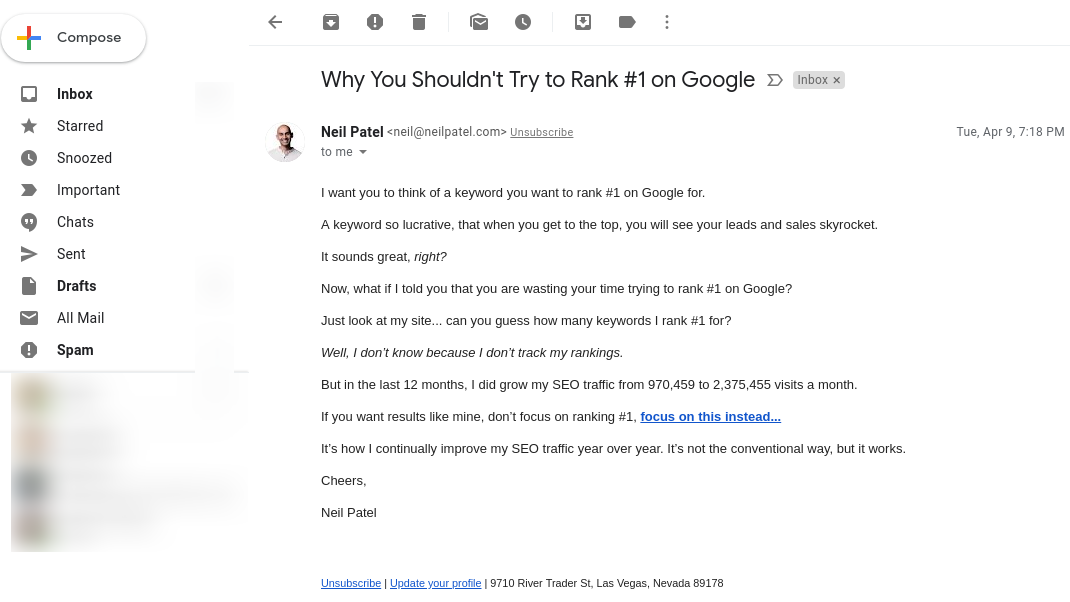Remove the Inbox label chip
Viewport: 1070px width, 602px height.
(836, 79)
